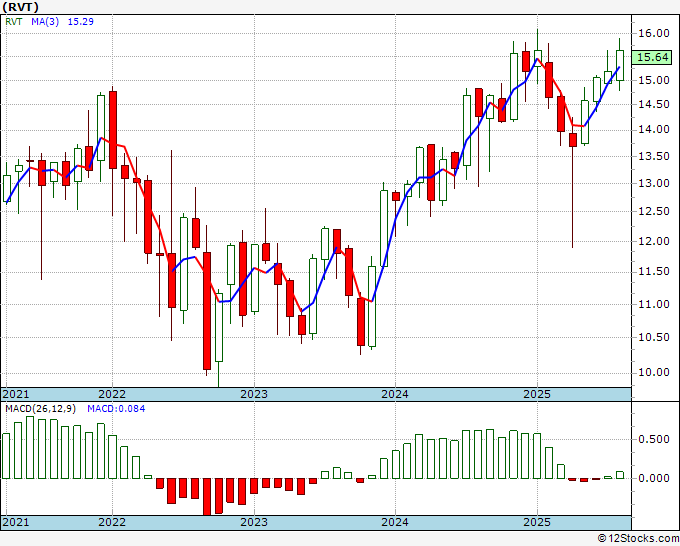The width and height of the screenshot is (680, 546).
Task: Click 2024 on the price chart time axis
Action: (395, 394)
